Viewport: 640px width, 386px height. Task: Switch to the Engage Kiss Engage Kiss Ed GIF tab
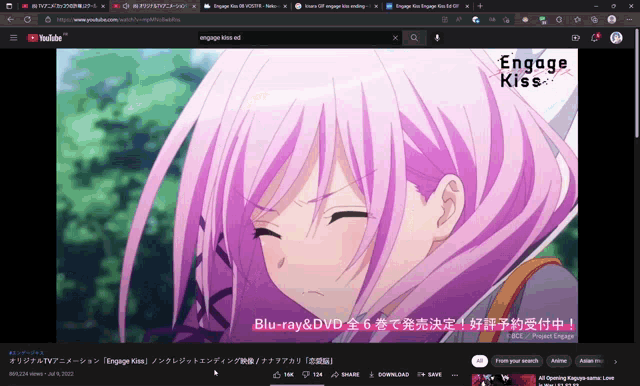[x=428, y=6]
